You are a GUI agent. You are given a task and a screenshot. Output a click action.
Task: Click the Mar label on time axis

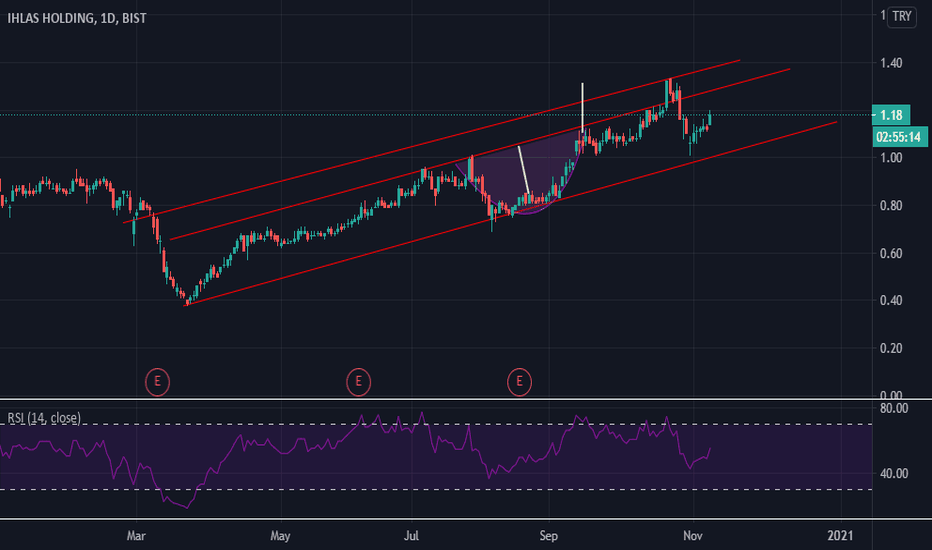click(136, 536)
